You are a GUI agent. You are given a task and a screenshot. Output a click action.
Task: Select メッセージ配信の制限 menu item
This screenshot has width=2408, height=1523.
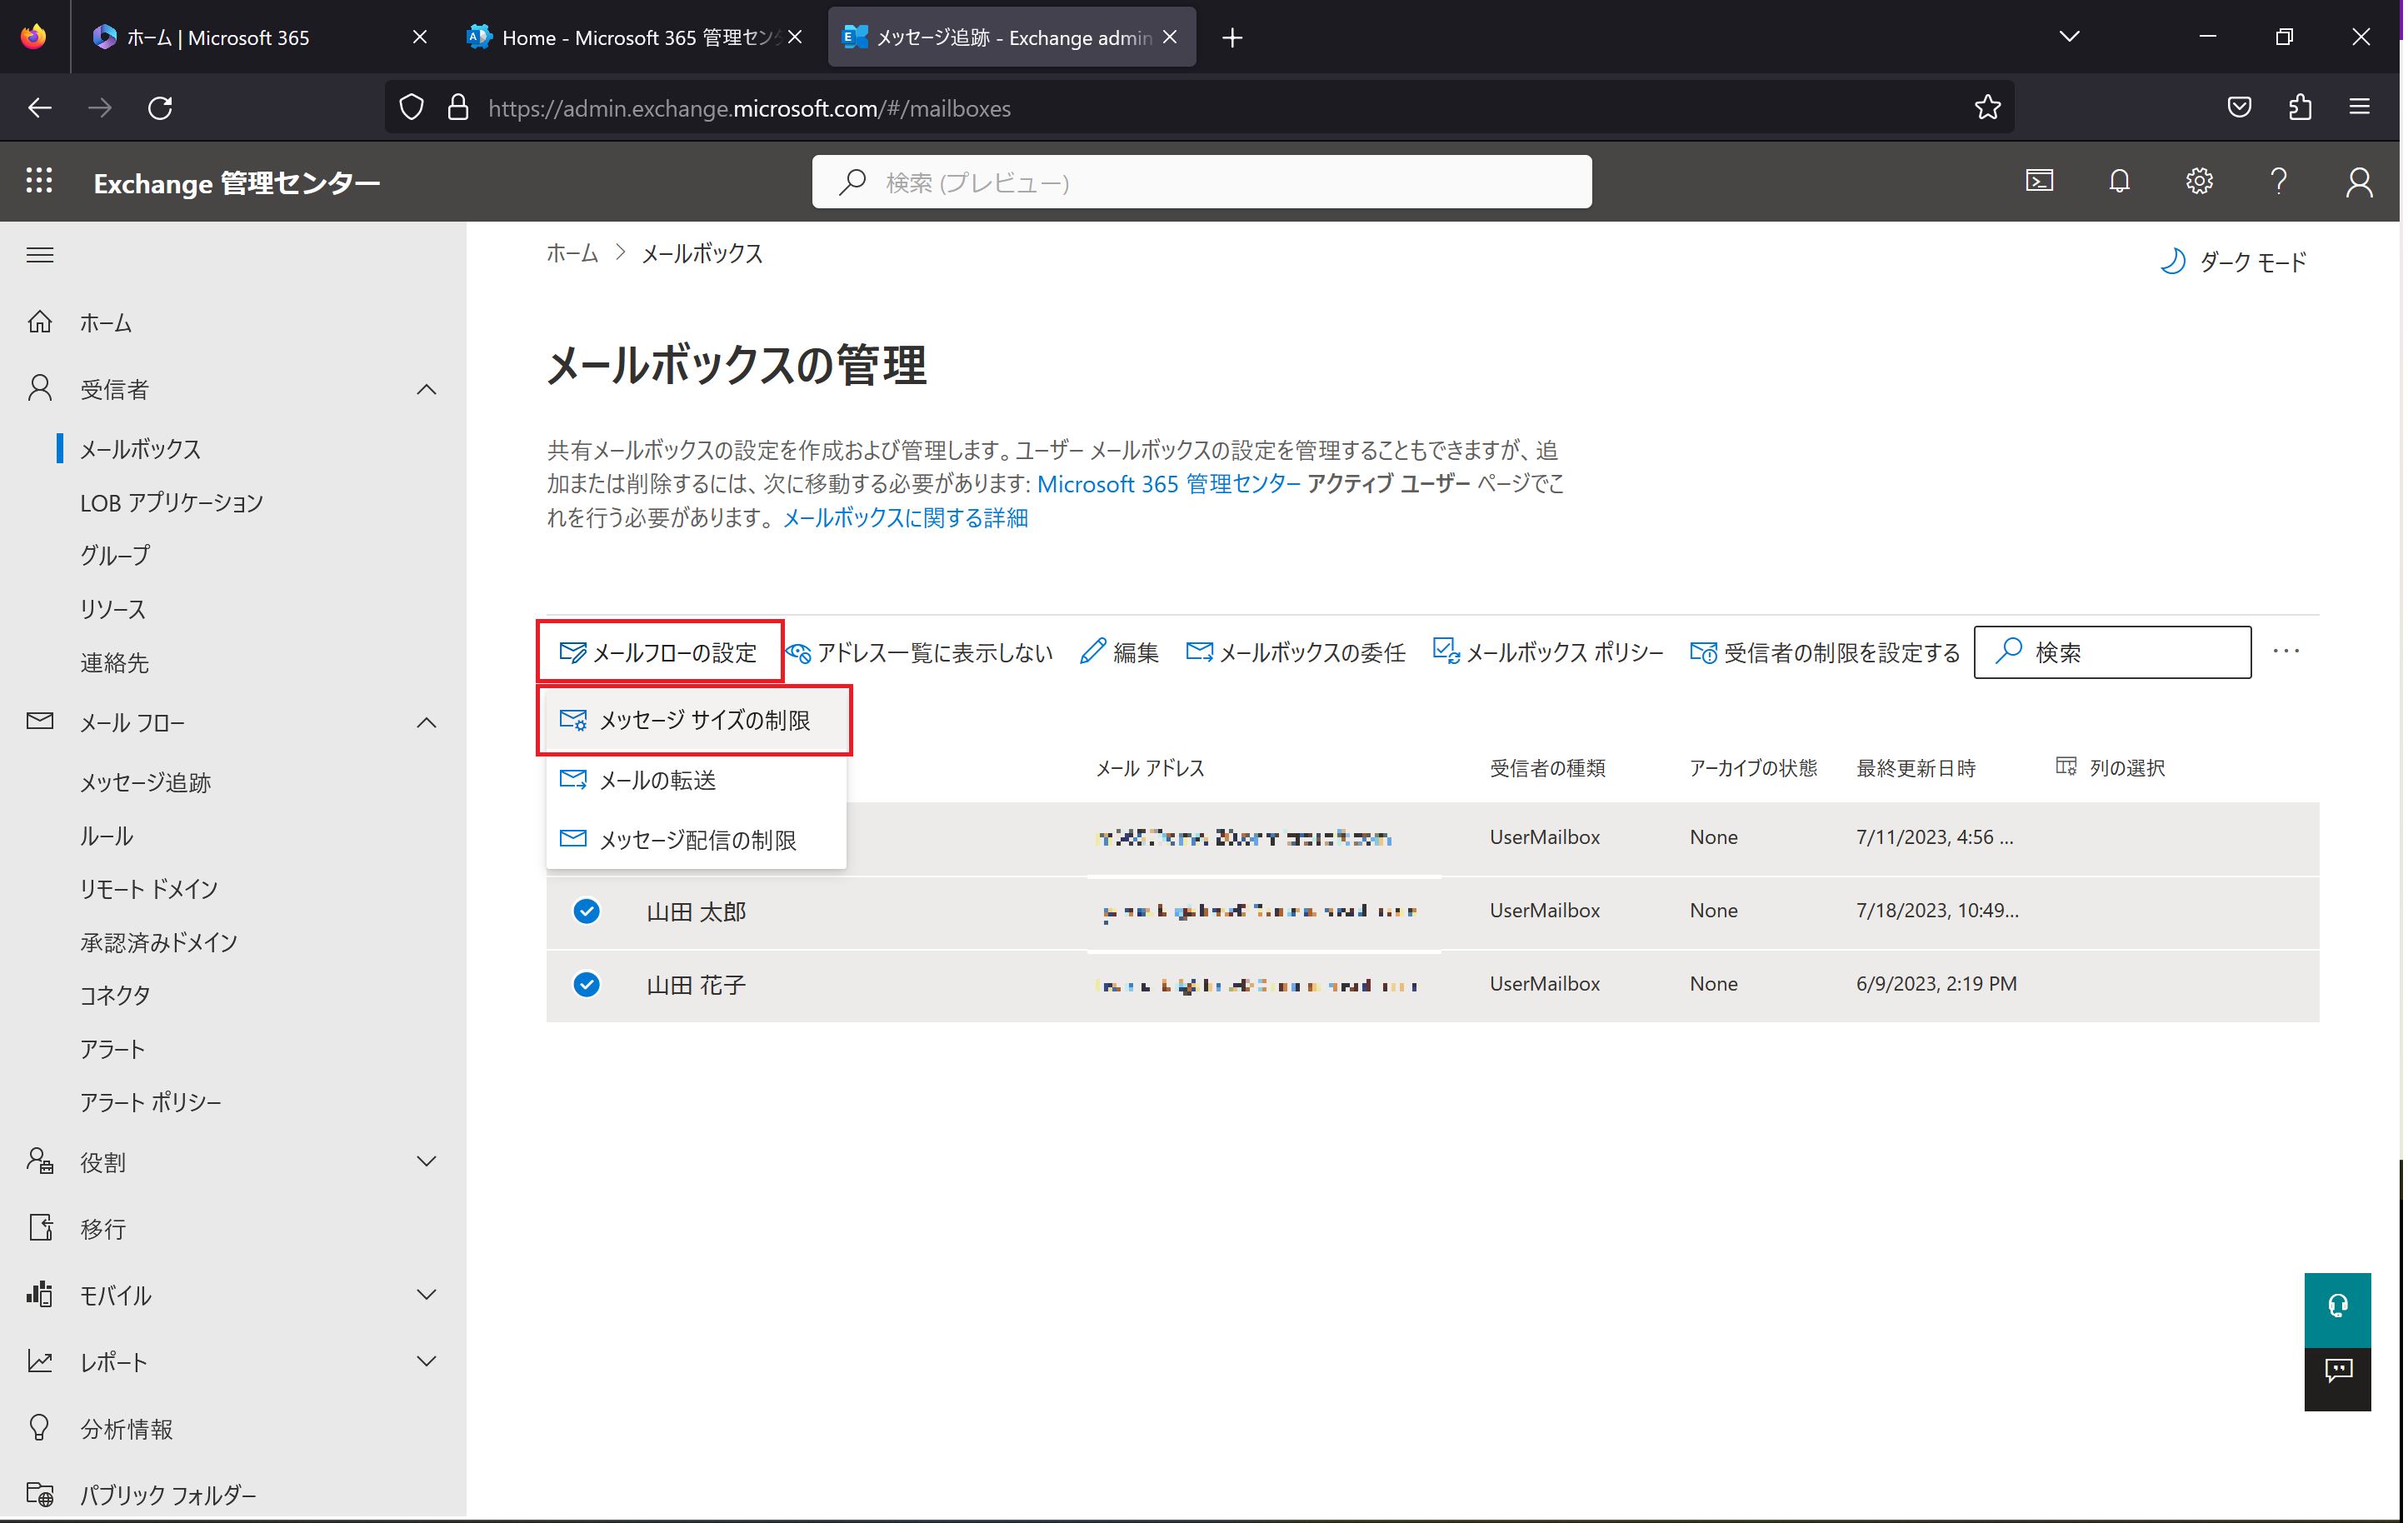tap(696, 839)
